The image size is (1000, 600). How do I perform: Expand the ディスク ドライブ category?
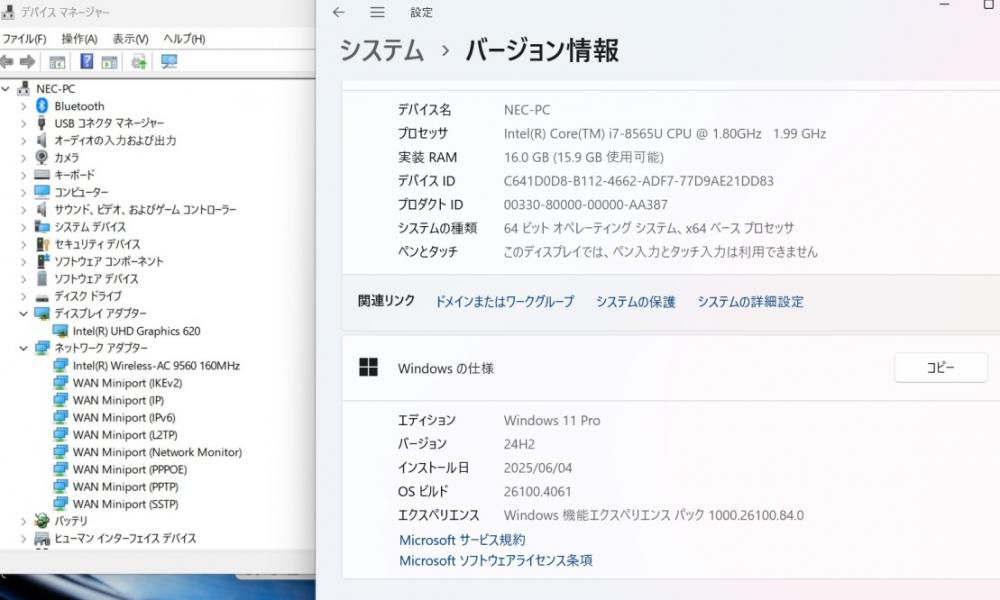(x=24, y=296)
